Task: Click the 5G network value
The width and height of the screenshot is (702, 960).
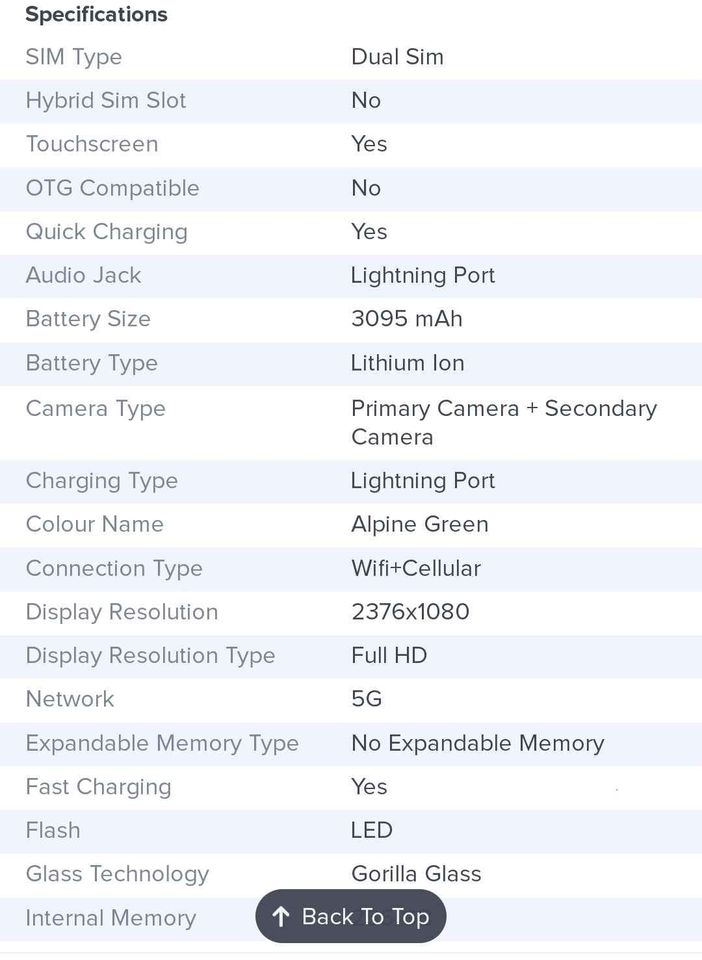Action: point(367,699)
